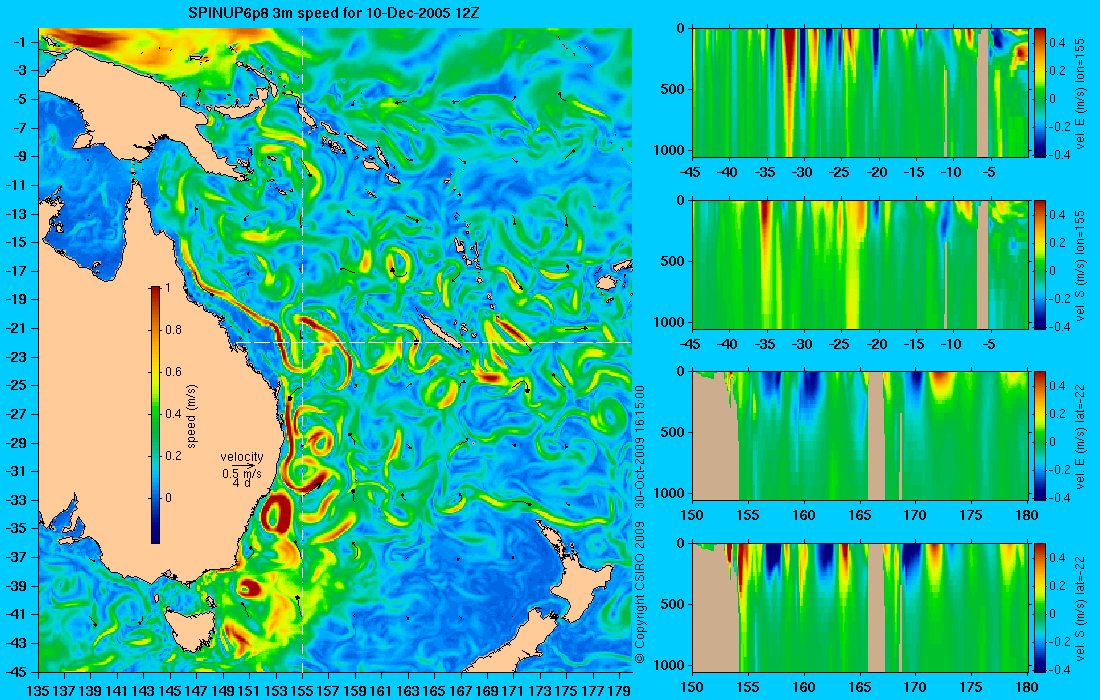Click the "vel. E (m/s) lat=-22" axis label
The height and width of the screenshot is (700, 1100).
(1080, 436)
